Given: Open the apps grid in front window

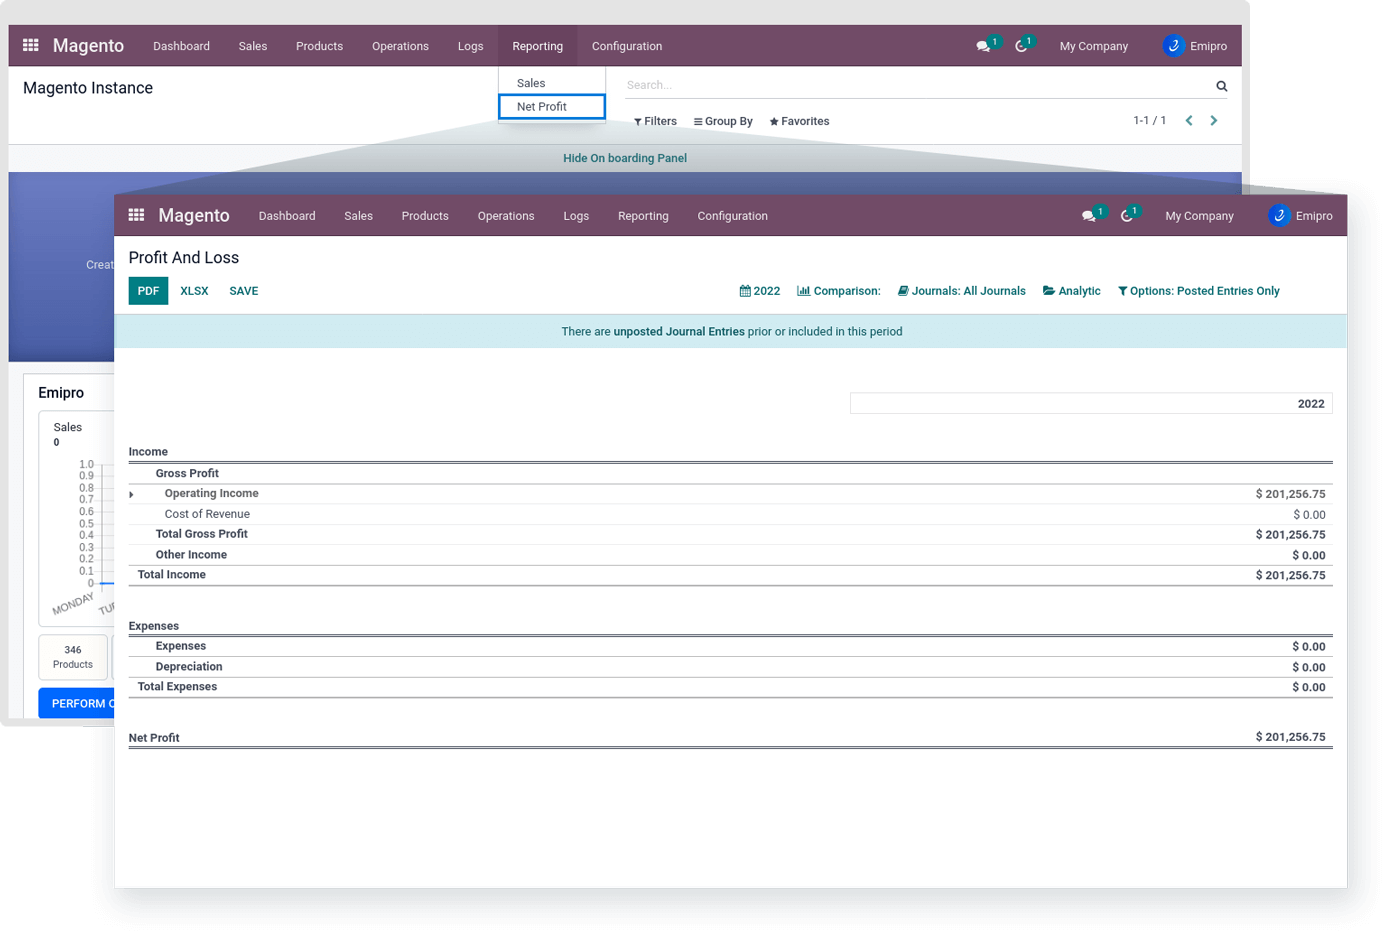Looking at the screenshot, I should [x=137, y=215].
